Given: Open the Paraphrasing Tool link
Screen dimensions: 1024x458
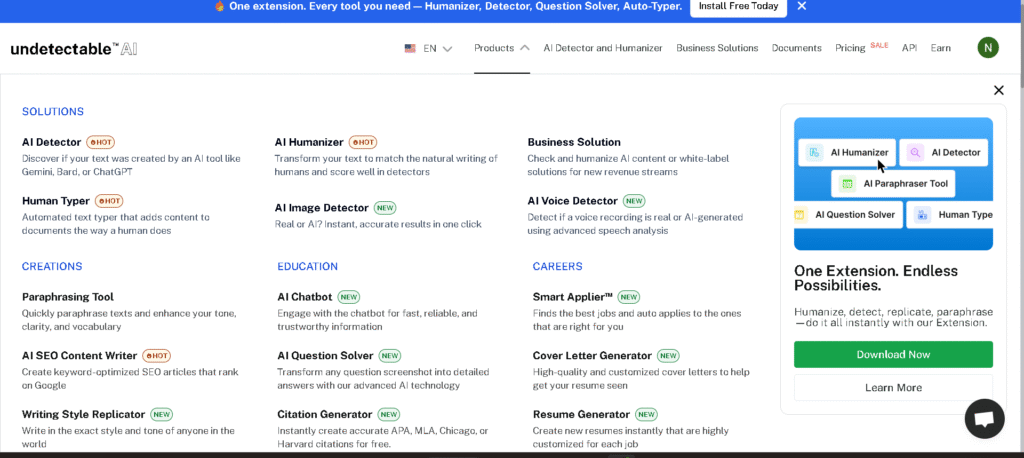Looking at the screenshot, I should [x=68, y=297].
